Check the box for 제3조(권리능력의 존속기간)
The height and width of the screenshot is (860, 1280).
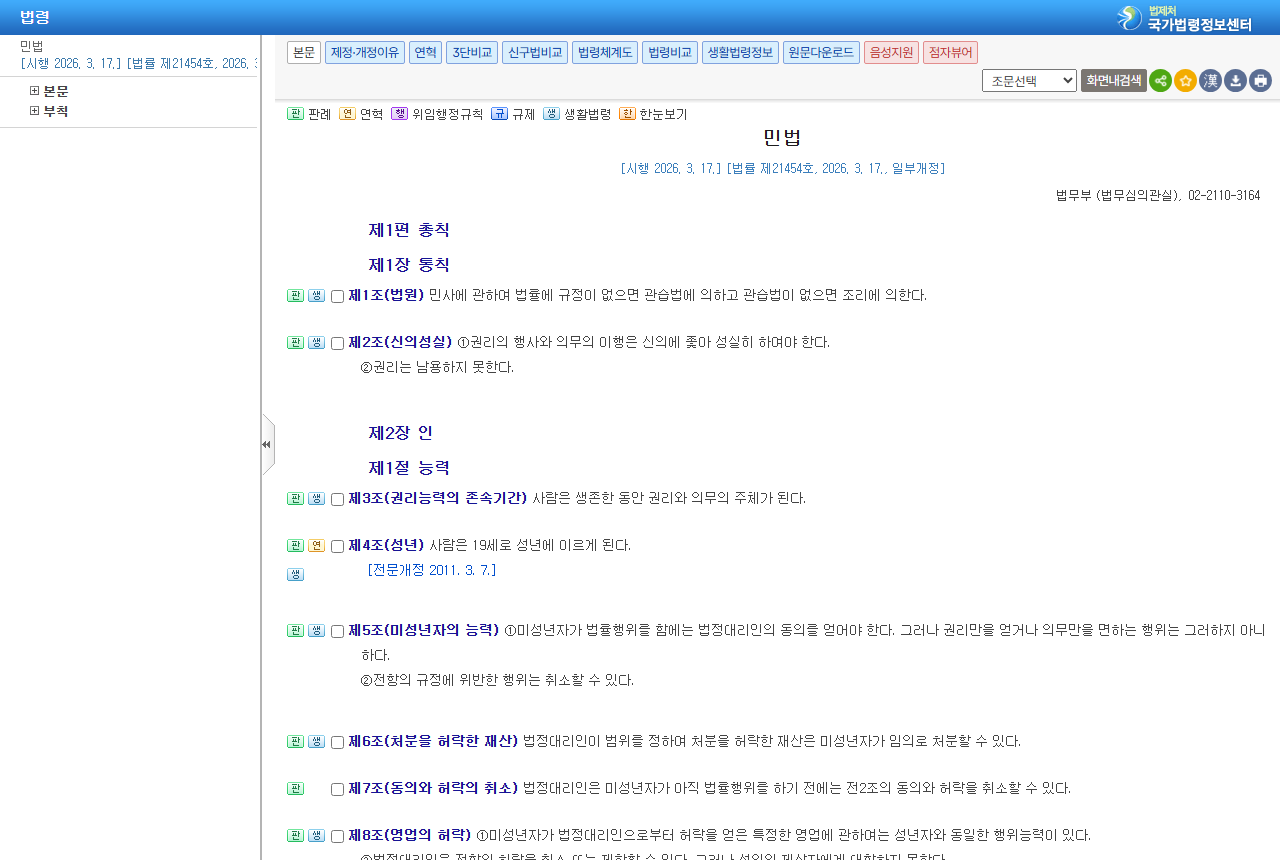click(x=337, y=500)
